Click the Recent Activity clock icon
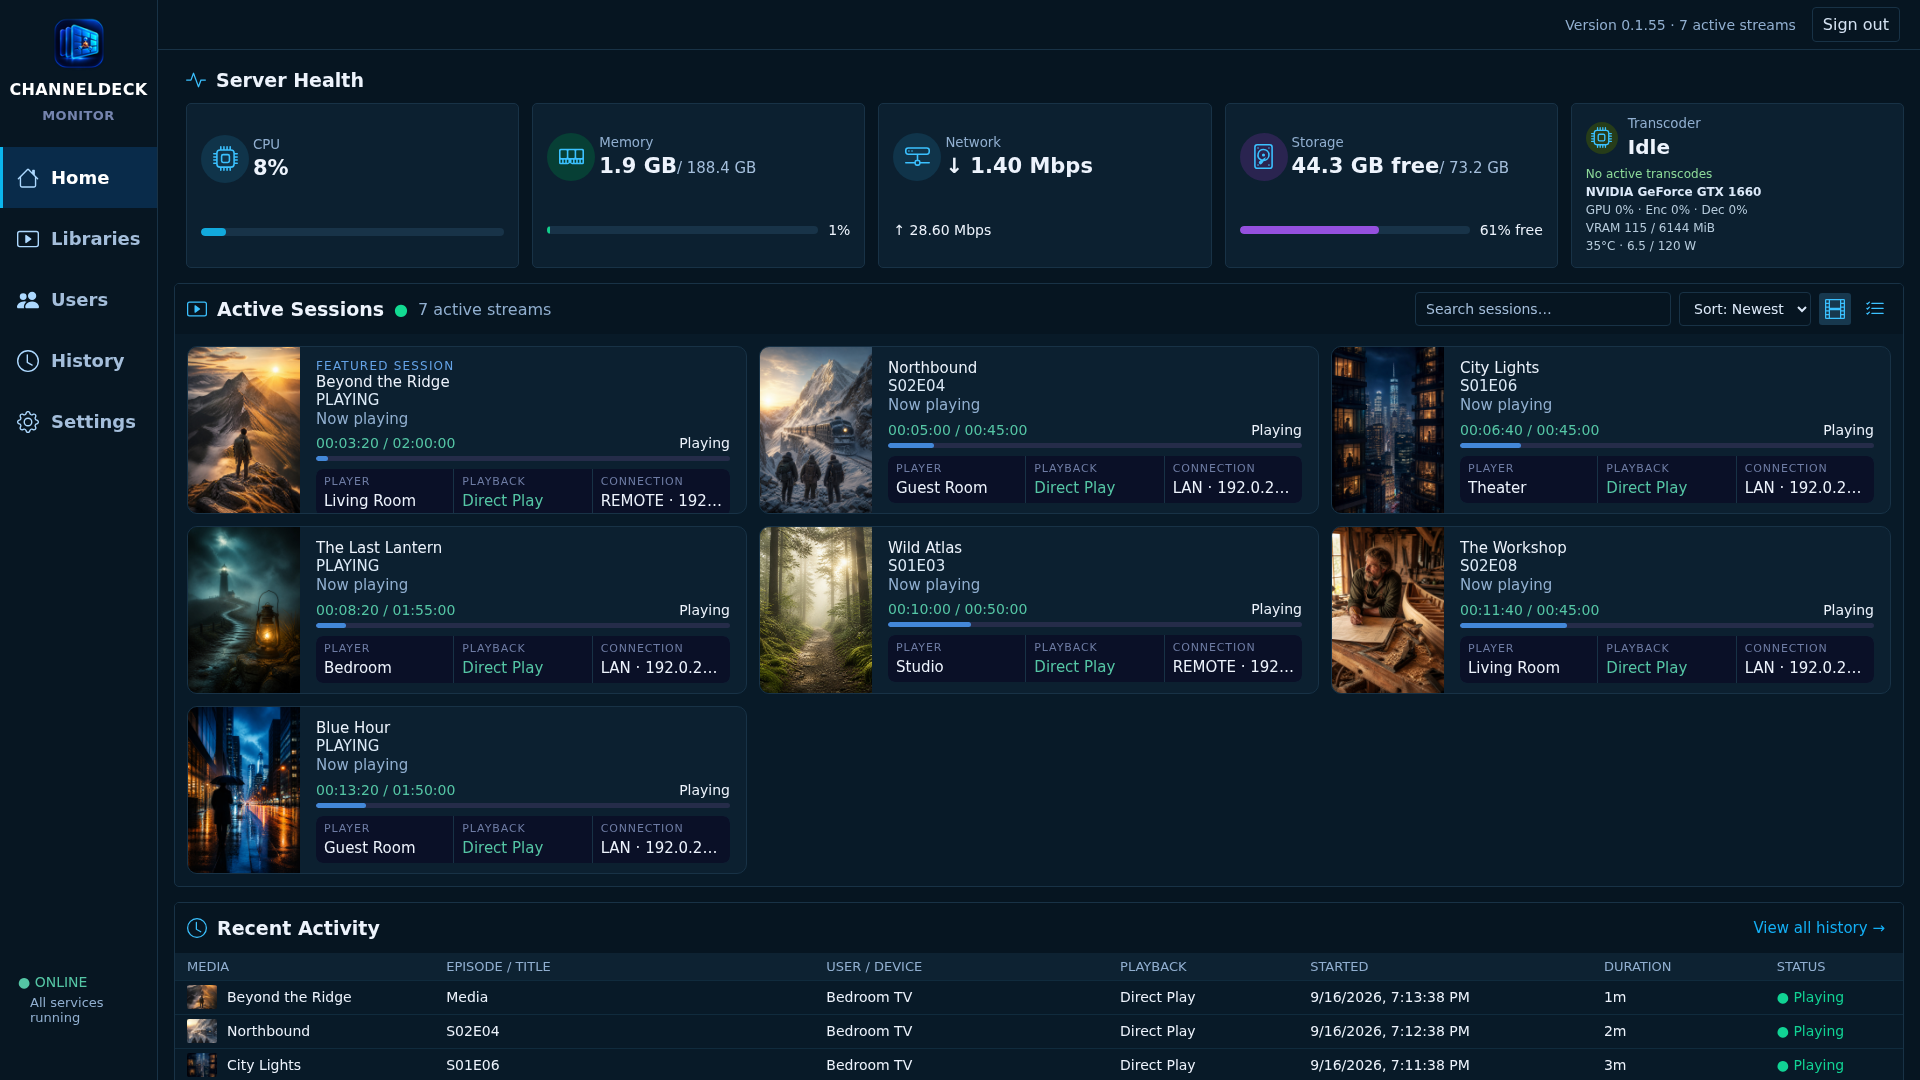 [197, 928]
